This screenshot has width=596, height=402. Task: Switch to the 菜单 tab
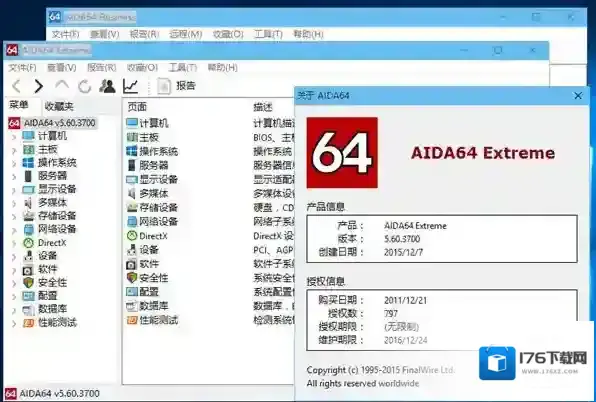click(x=19, y=105)
